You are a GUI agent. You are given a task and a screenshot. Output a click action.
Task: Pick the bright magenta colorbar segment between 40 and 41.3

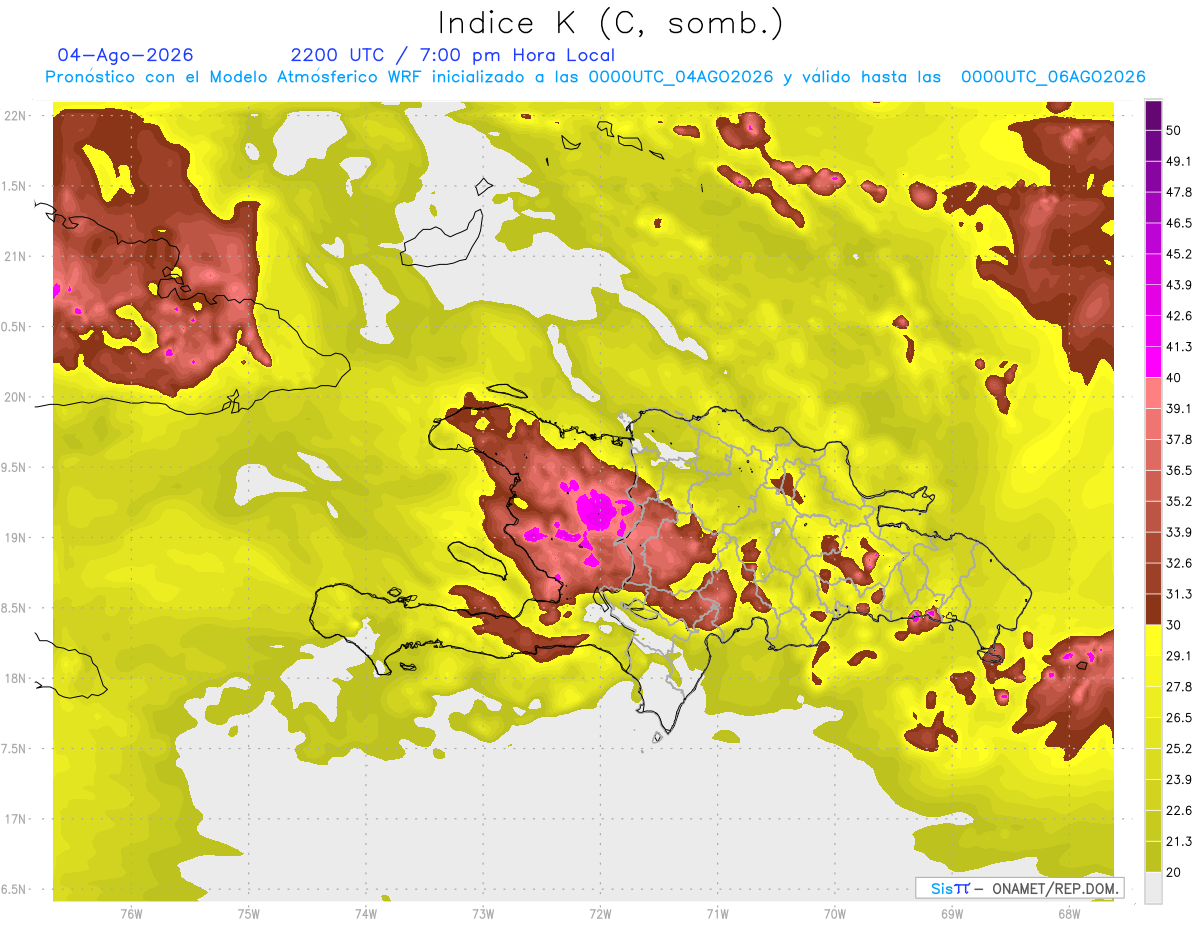(x=1153, y=362)
